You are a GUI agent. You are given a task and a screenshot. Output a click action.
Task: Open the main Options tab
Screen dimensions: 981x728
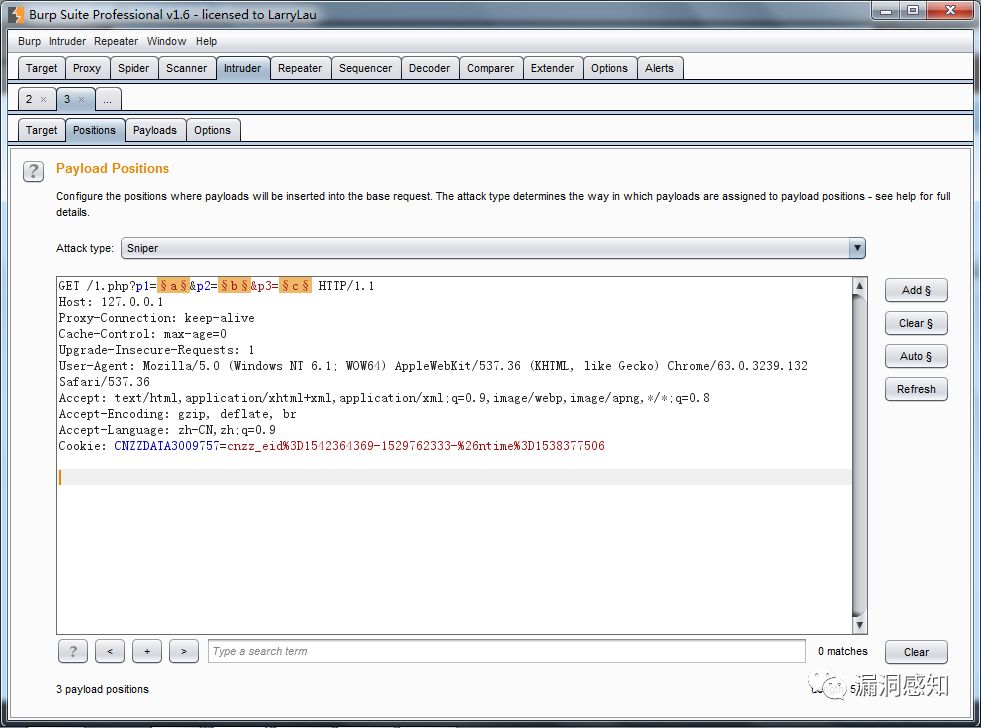click(609, 68)
